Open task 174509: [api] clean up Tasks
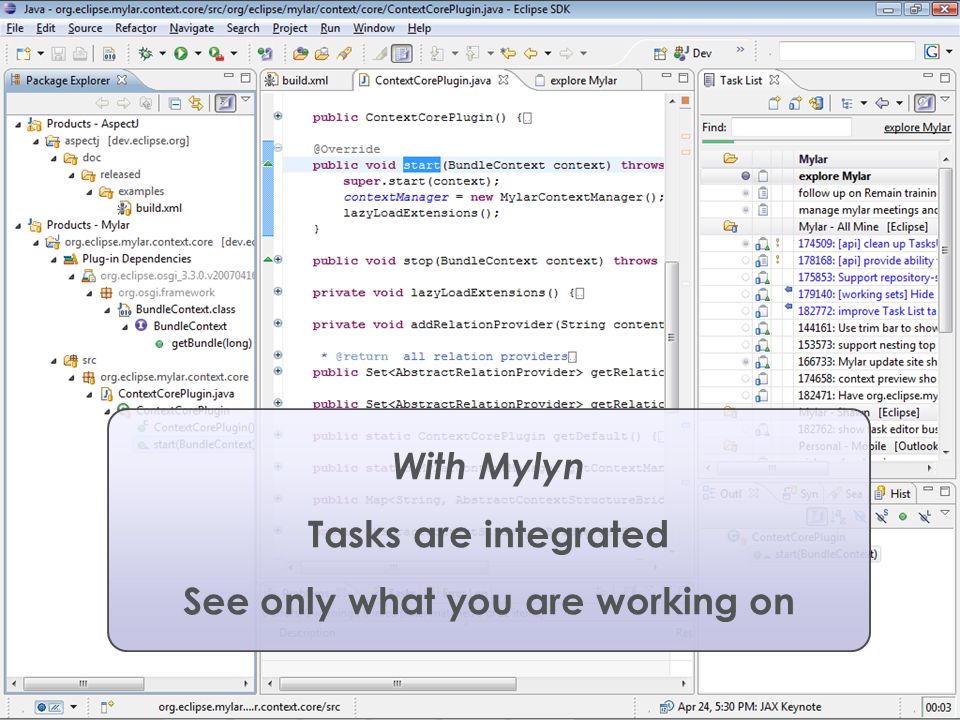 point(868,244)
